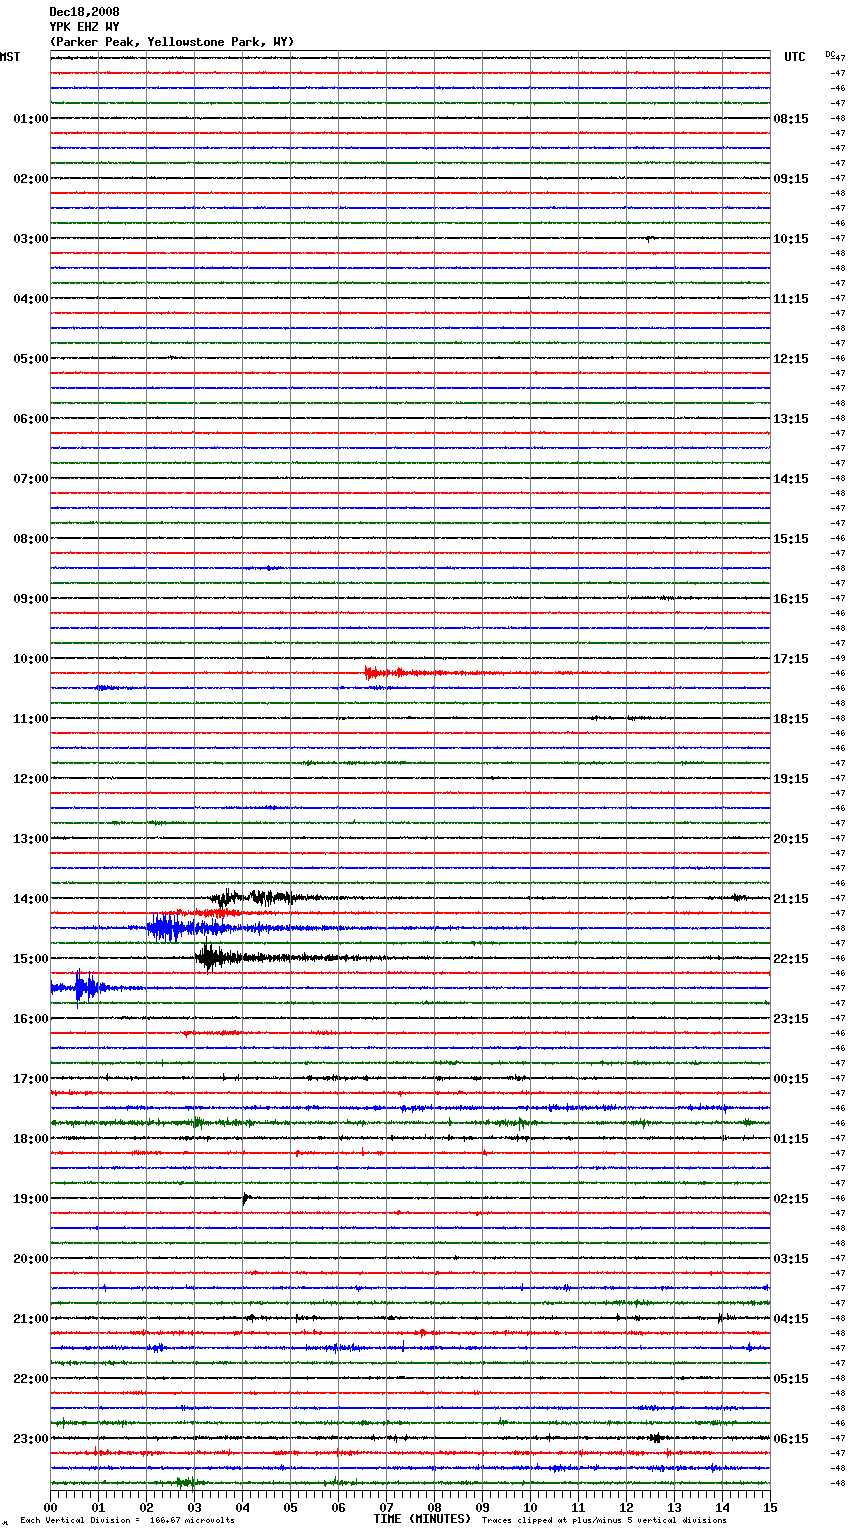Image resolution: width=850 pixels, height=1534 pixels.
Task: Select the 11:00 MST time label
Action: coord(31,719)
